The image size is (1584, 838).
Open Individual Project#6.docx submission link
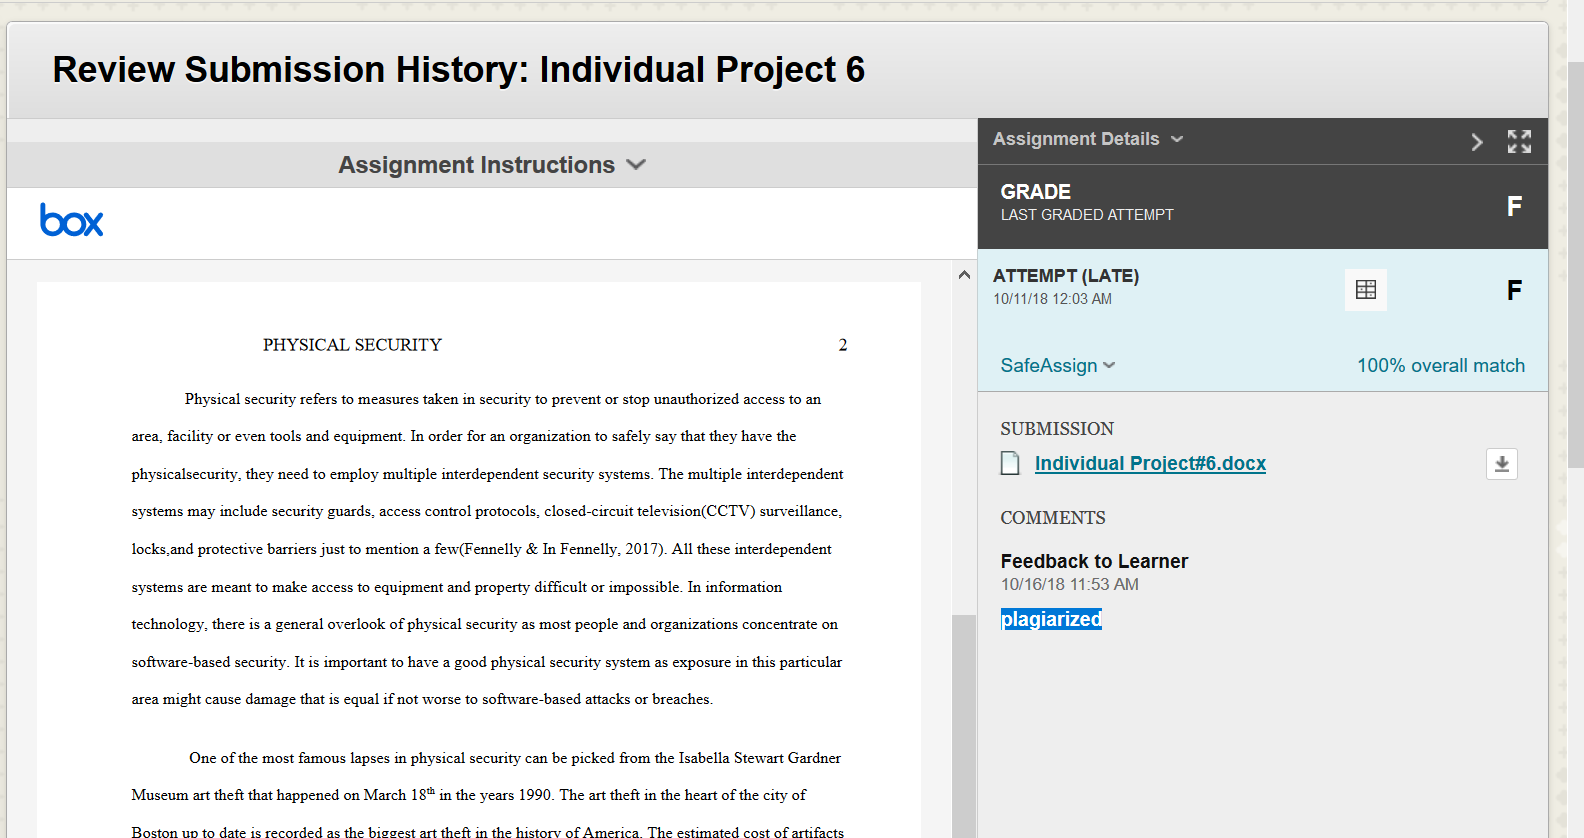[x=1150, y=463]
